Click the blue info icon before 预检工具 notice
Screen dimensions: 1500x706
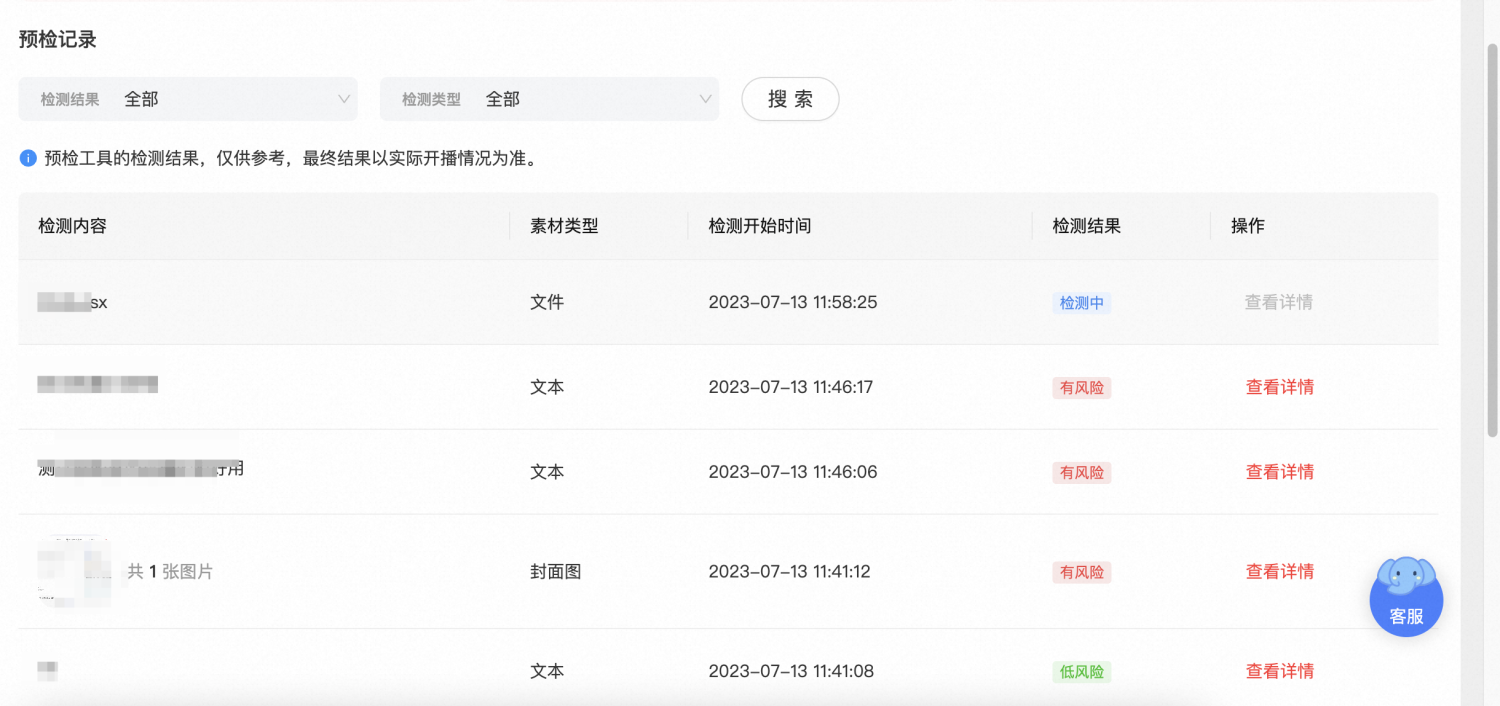(28, 158)
